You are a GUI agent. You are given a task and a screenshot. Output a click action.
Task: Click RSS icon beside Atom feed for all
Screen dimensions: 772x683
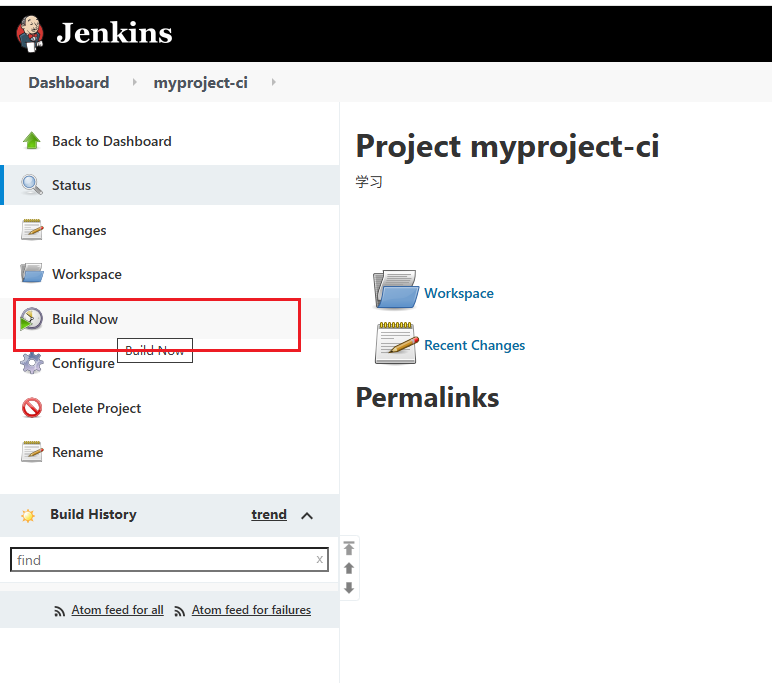(x=59, y=612)
